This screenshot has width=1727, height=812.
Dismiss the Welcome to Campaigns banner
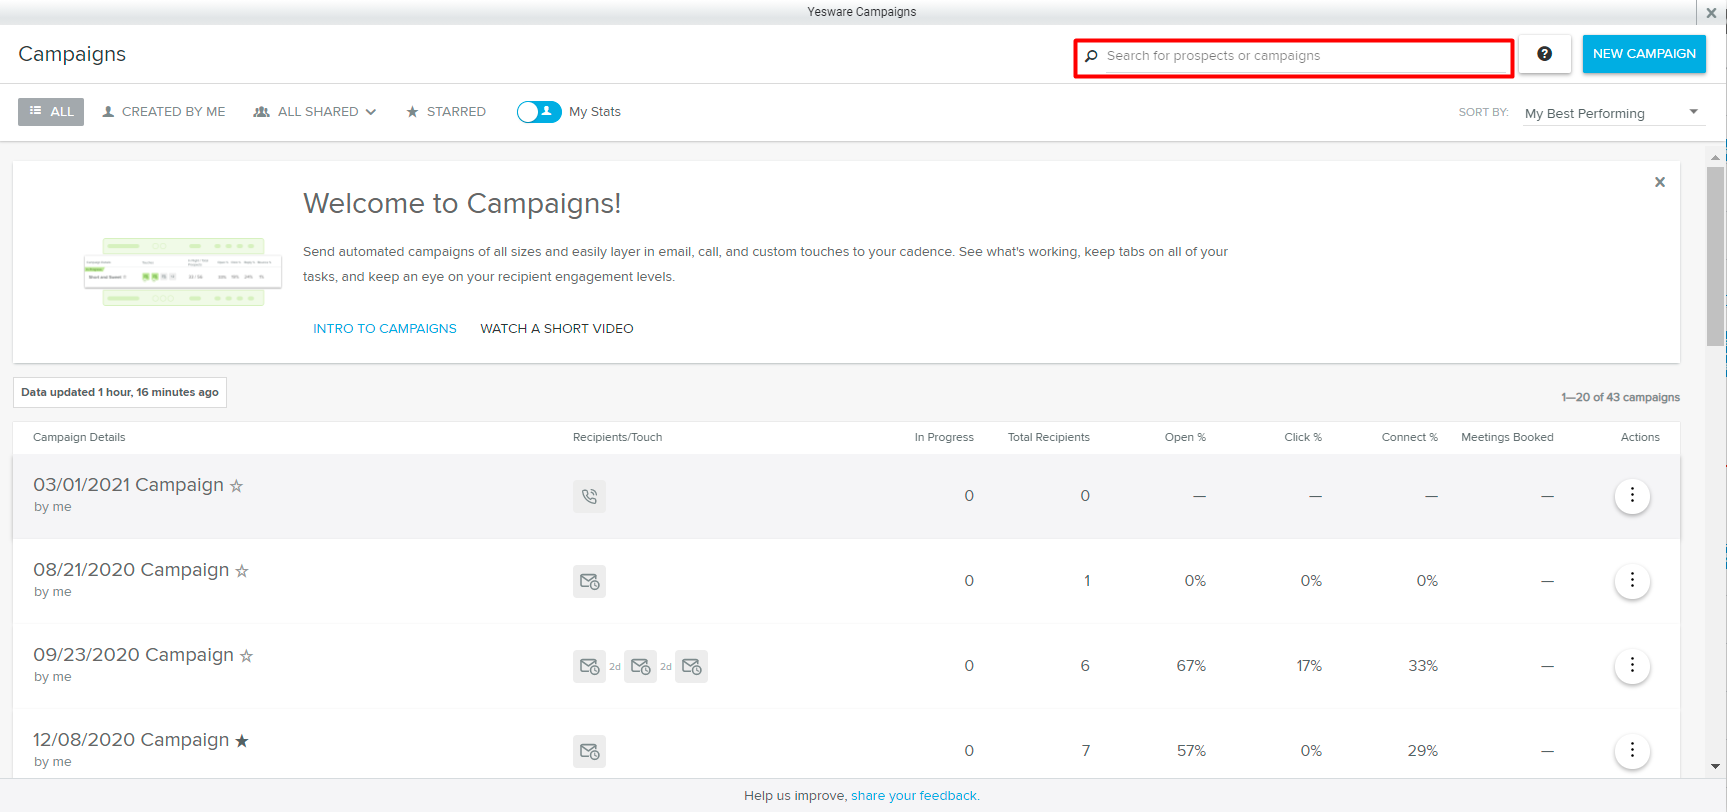pos(1660,182)
